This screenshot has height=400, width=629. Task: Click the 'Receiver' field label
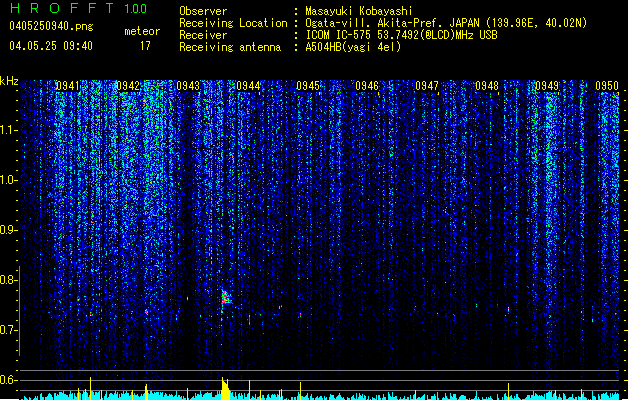click(203, 35)
